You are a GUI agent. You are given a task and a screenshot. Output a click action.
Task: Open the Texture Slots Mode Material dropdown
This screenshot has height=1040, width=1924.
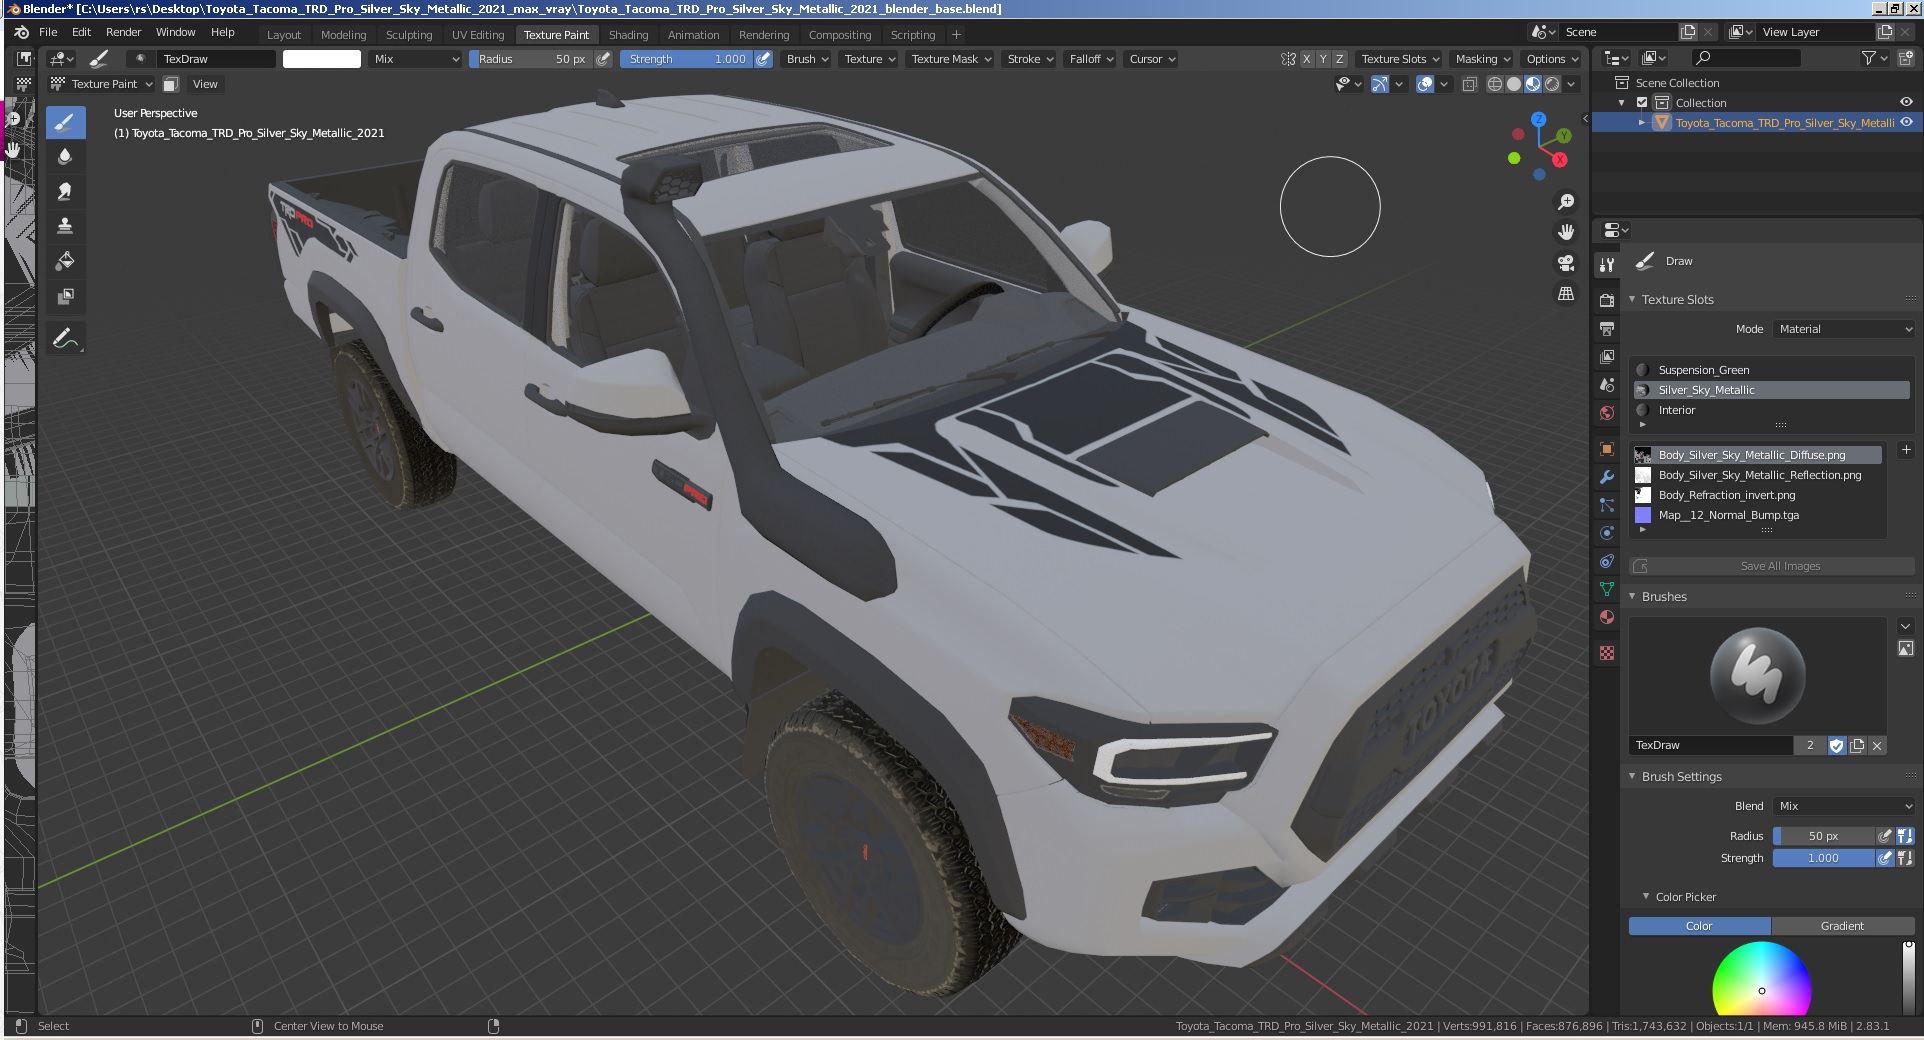[x=1844, y=329]
